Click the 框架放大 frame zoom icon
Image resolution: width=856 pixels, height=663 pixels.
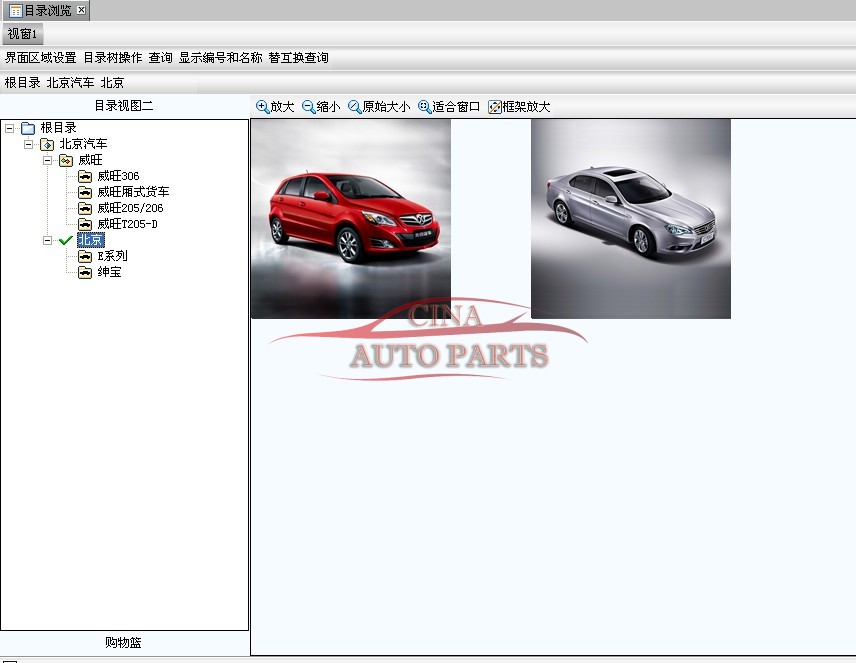(495, 107)
